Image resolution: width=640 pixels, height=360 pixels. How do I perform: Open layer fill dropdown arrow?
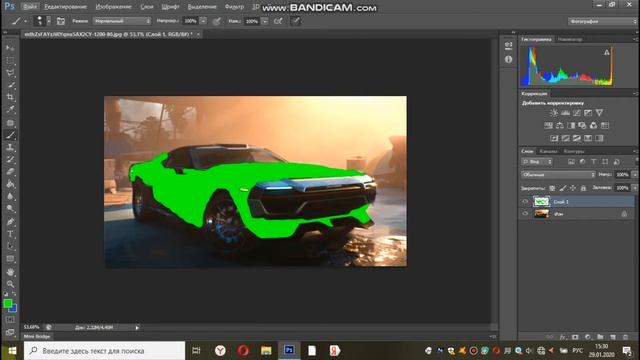click(634, 188)
